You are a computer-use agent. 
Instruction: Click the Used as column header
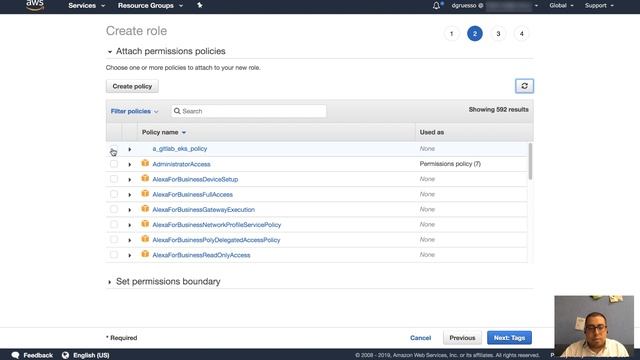[x=432, y=132]
